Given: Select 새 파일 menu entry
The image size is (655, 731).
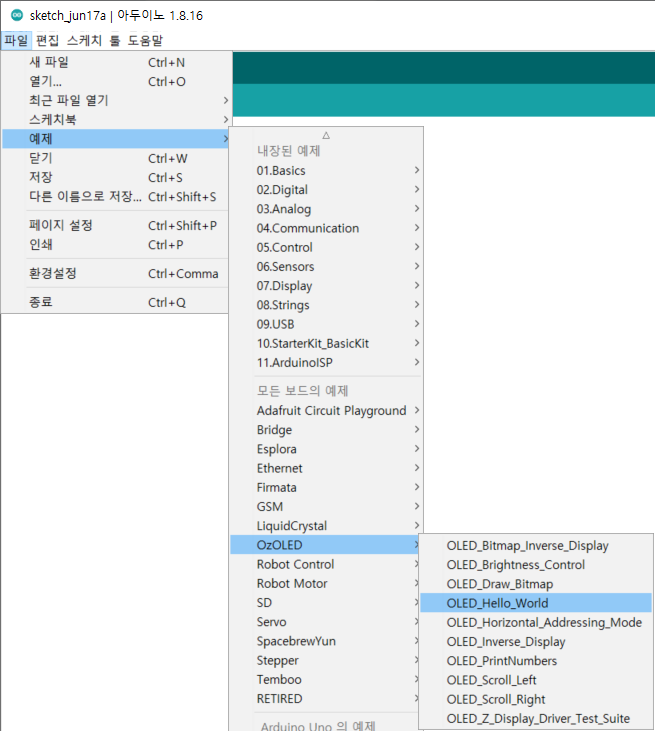Looking at the screenshot, I should (115, 62).
